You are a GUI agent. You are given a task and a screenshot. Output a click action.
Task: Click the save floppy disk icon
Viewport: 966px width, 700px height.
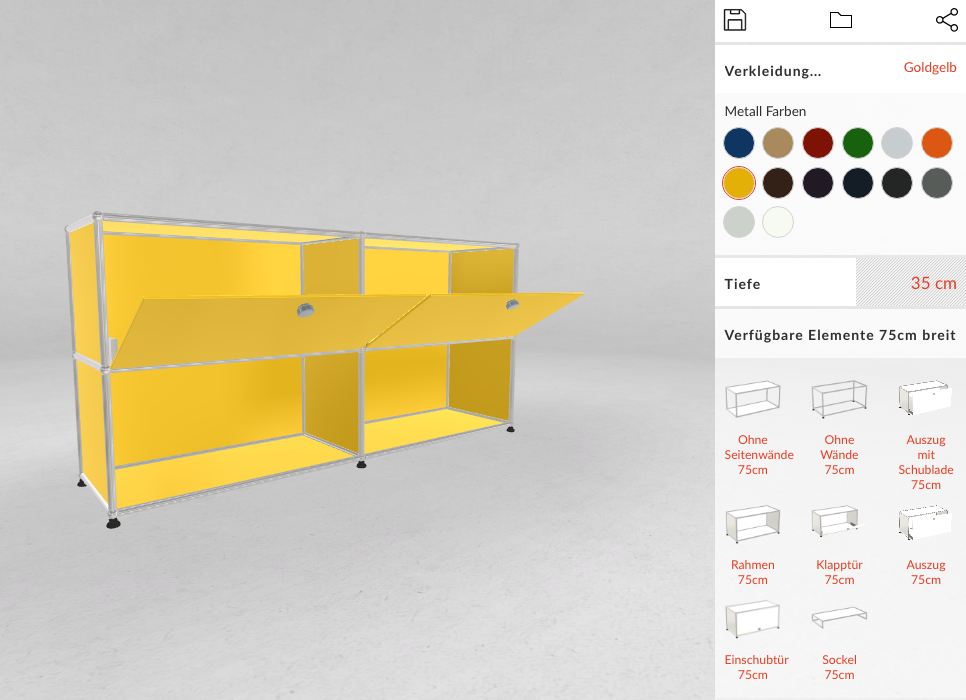tap(734, 20)
